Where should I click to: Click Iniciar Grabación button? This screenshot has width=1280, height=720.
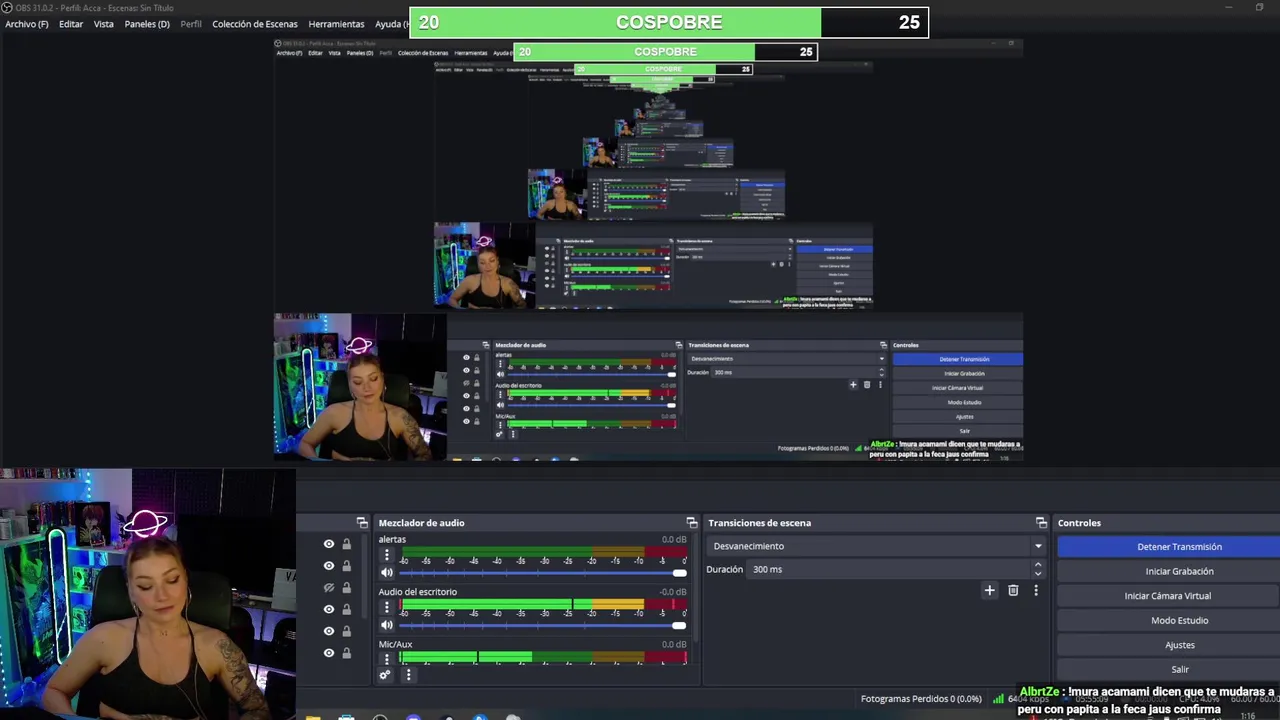[1169, 571]
